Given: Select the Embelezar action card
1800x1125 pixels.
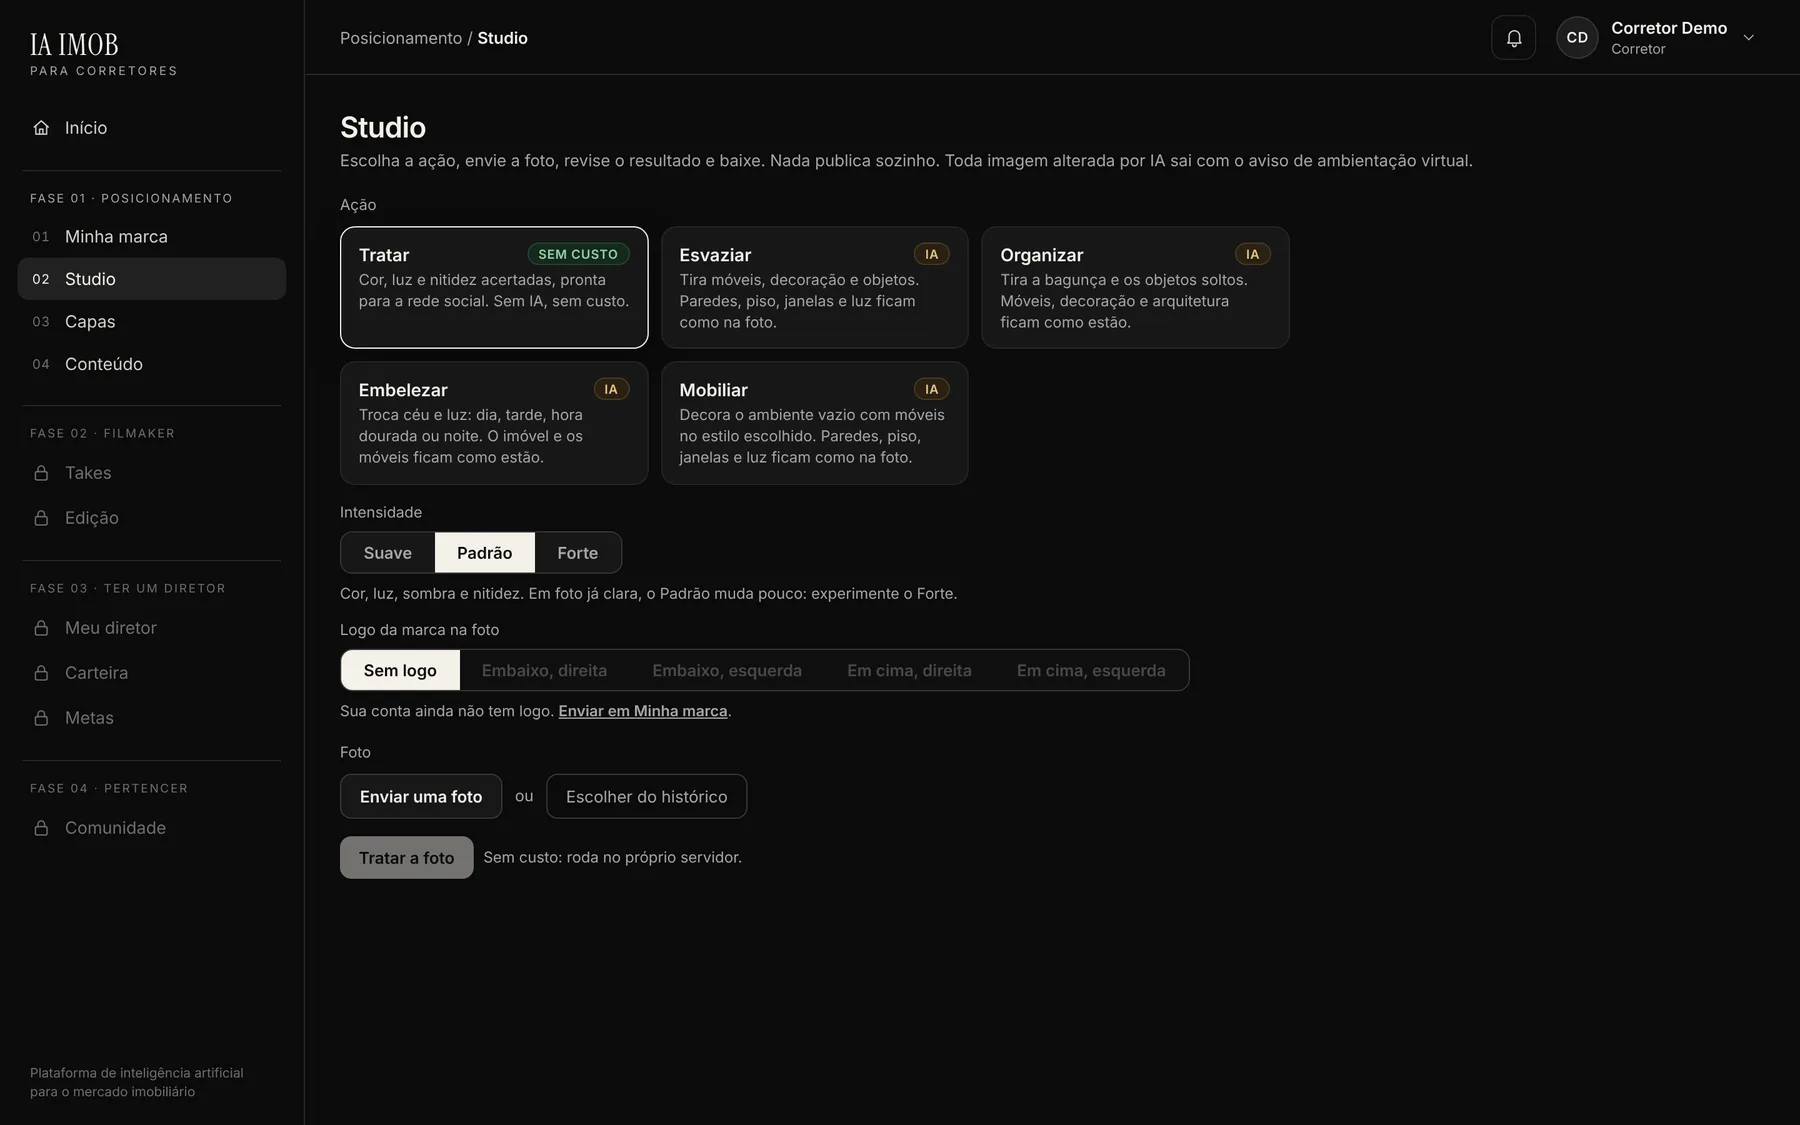Looking at the screenshot, I should pyautogui.click(x=494, y=423).
